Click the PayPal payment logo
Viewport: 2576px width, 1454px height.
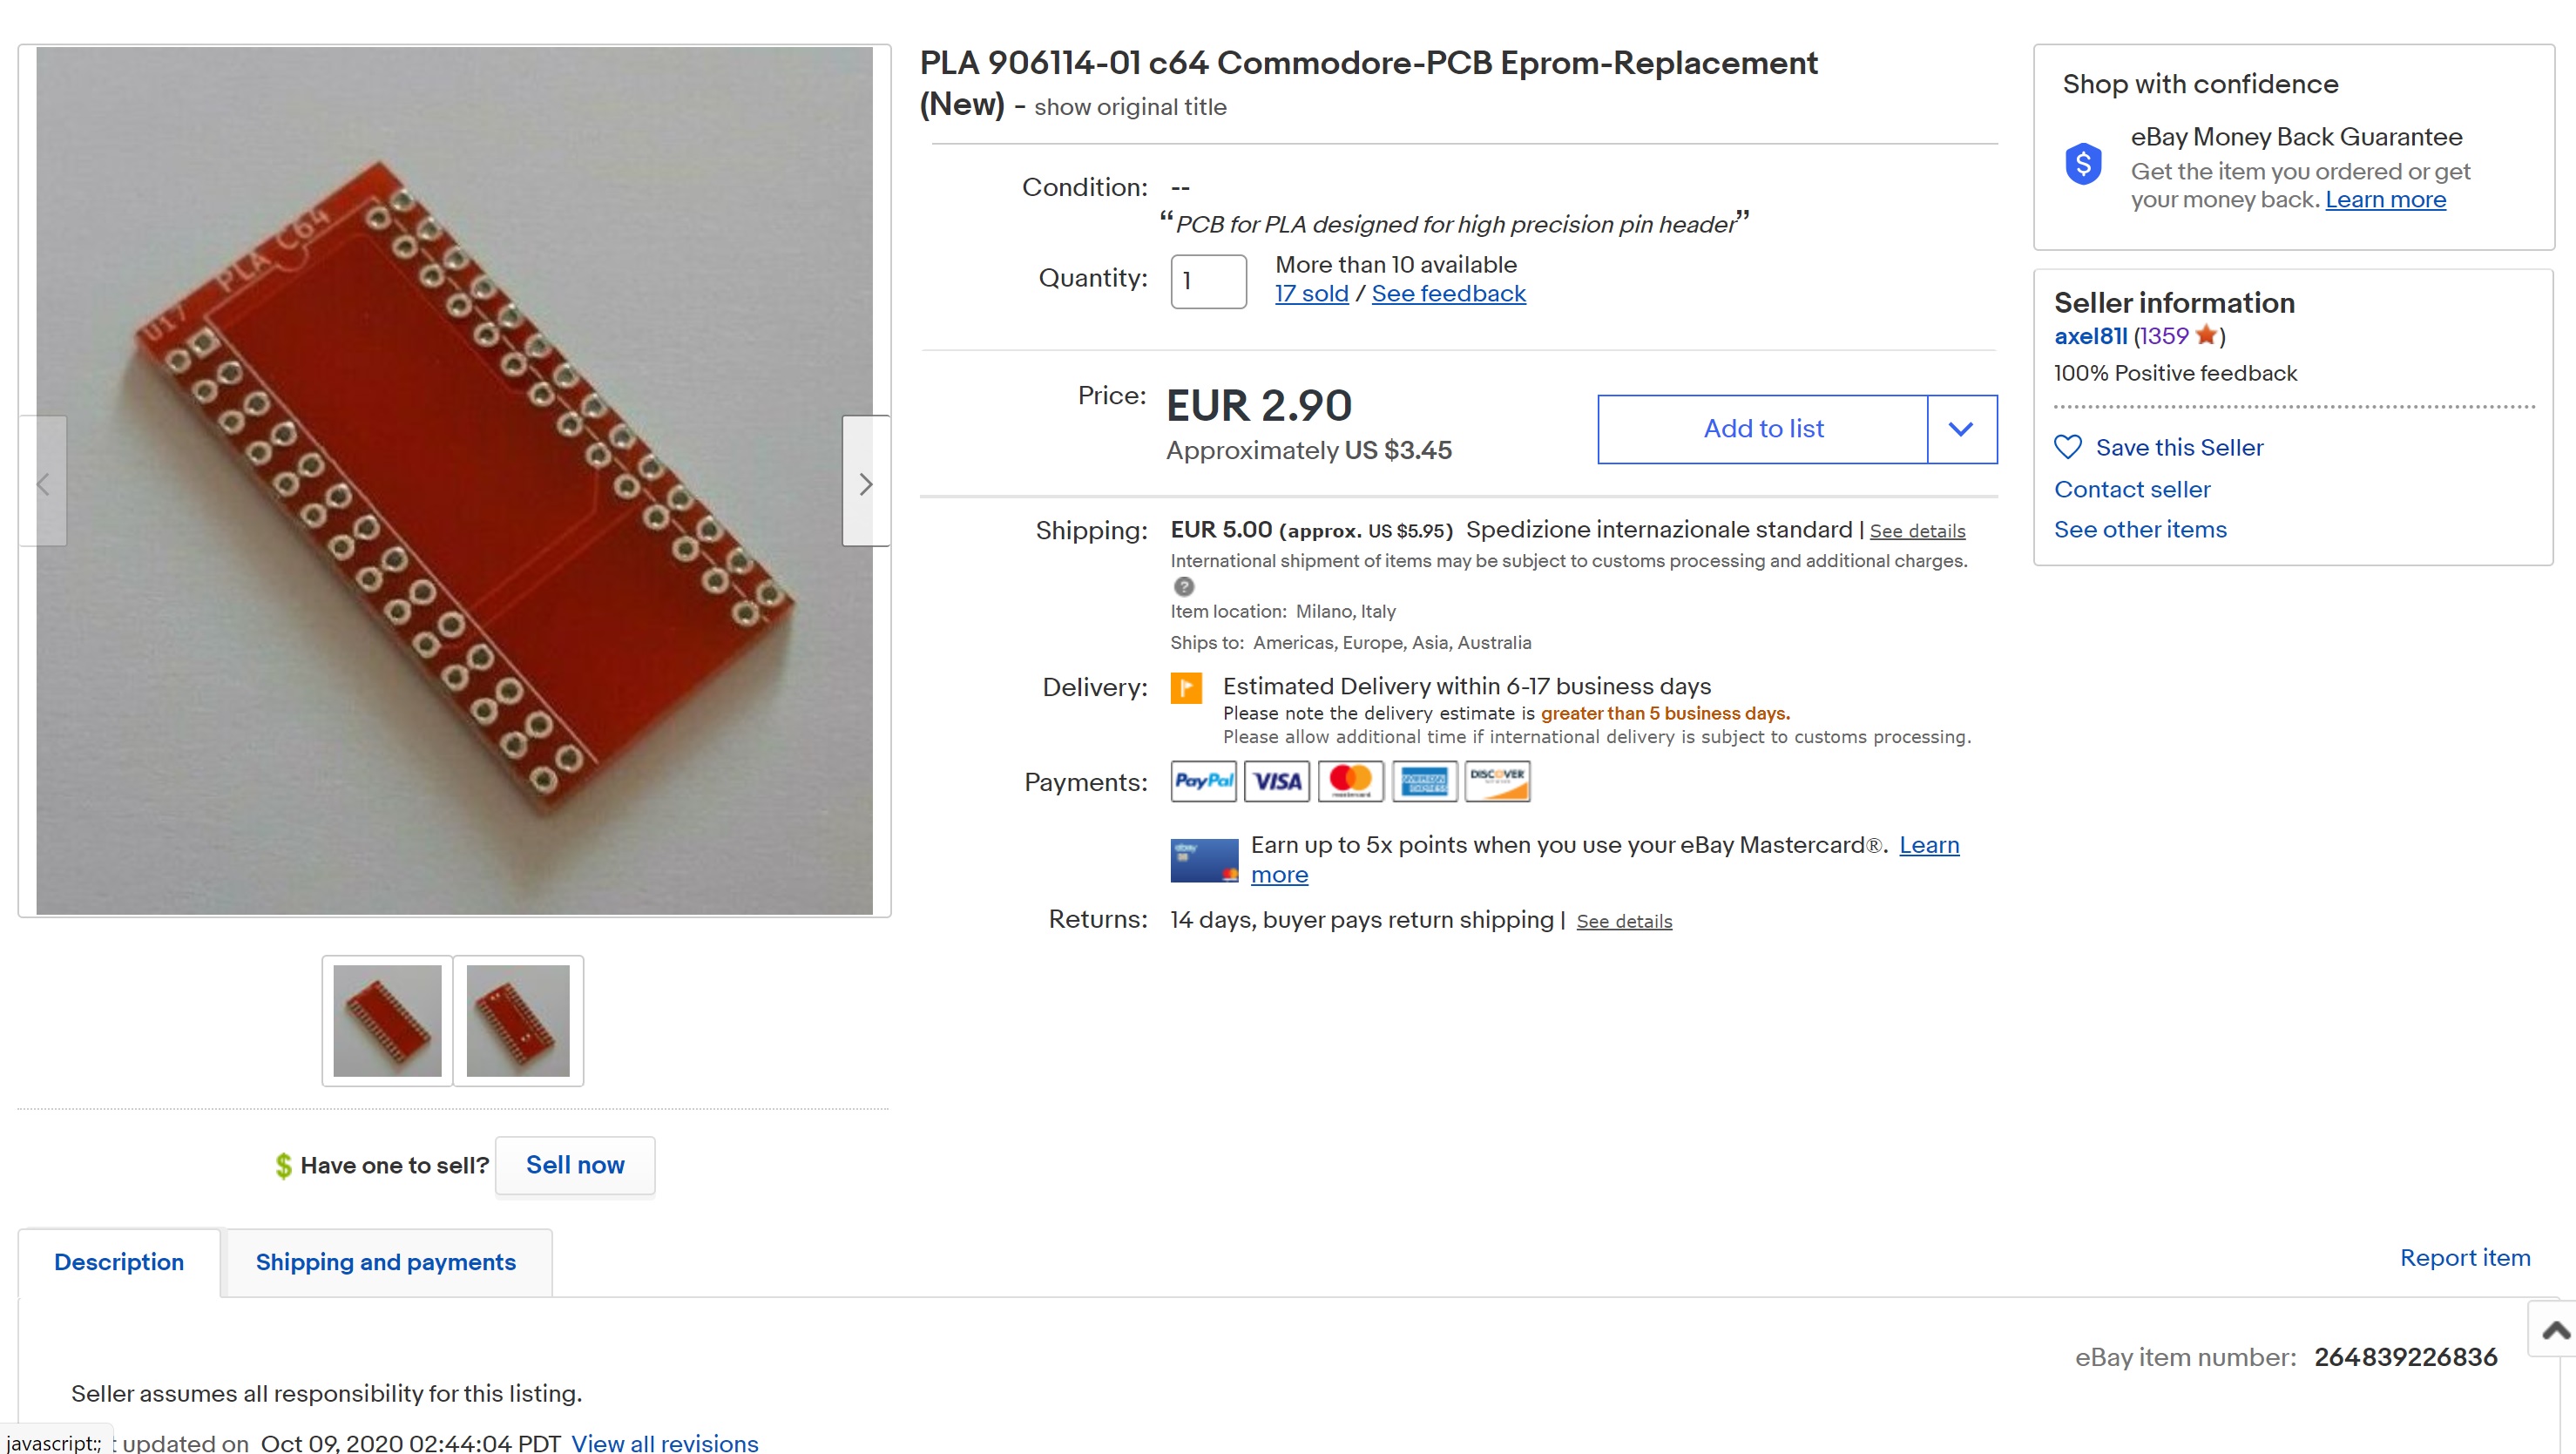point(1203,781)
